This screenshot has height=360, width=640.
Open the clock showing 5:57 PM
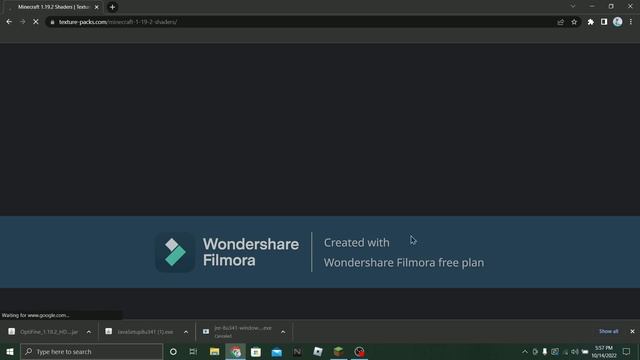click(604, 352)
